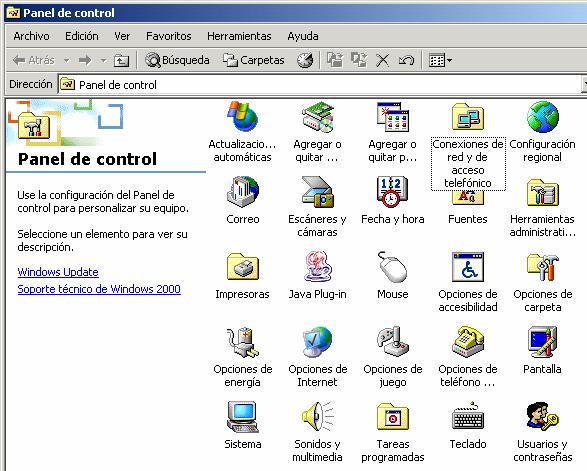This screenshot has width=587, height=471.
Task: Open the Java Plug-in control panel icon
Action: pos(317,267)
